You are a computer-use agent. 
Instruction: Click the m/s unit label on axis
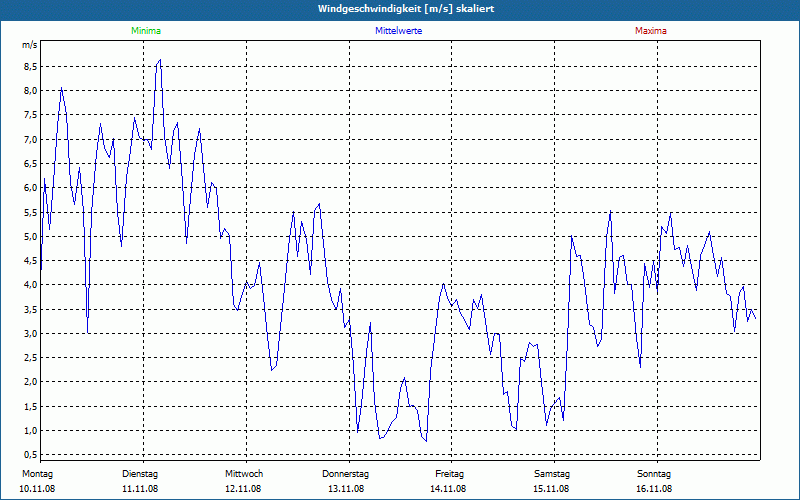pos(30,45)
